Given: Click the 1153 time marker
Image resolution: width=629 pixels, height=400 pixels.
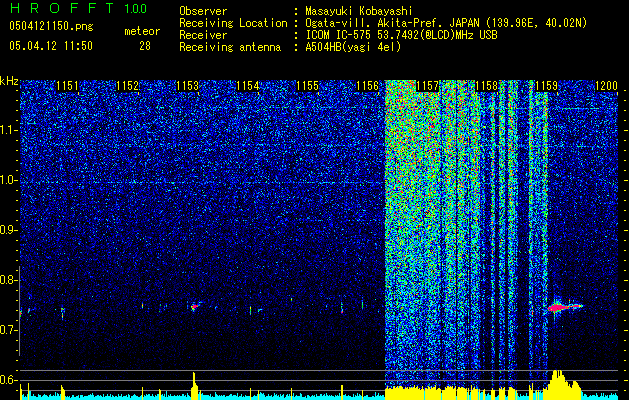Looking at the screenshot, I should (x=188, y=86).
